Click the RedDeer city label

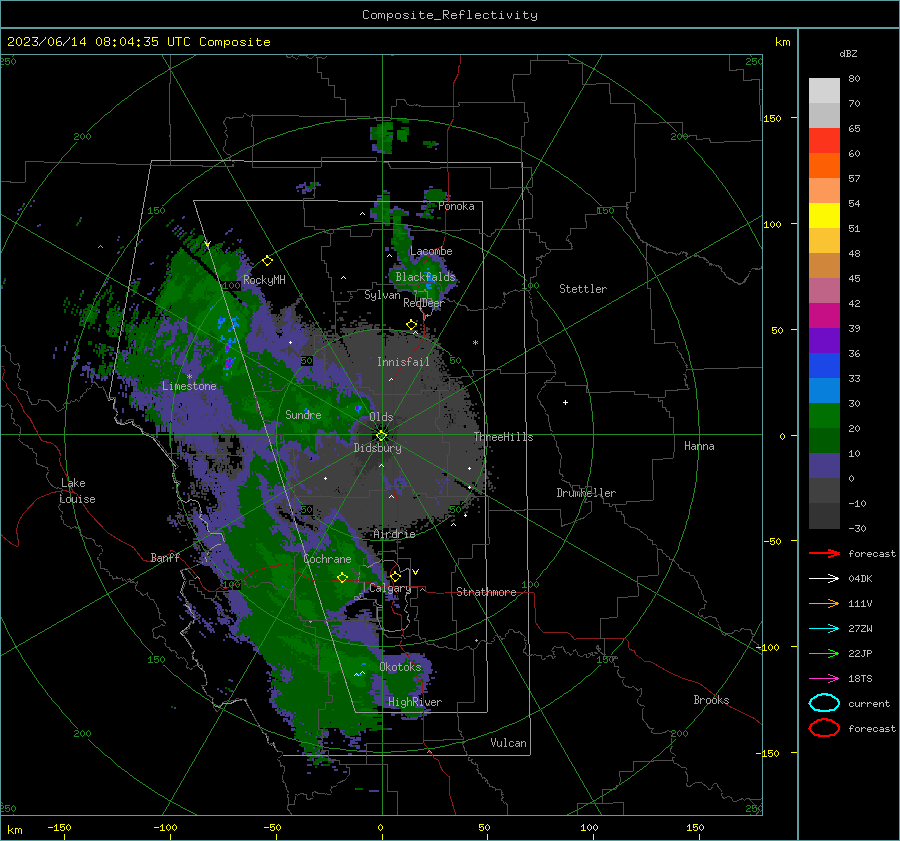[x=424, y=303]
